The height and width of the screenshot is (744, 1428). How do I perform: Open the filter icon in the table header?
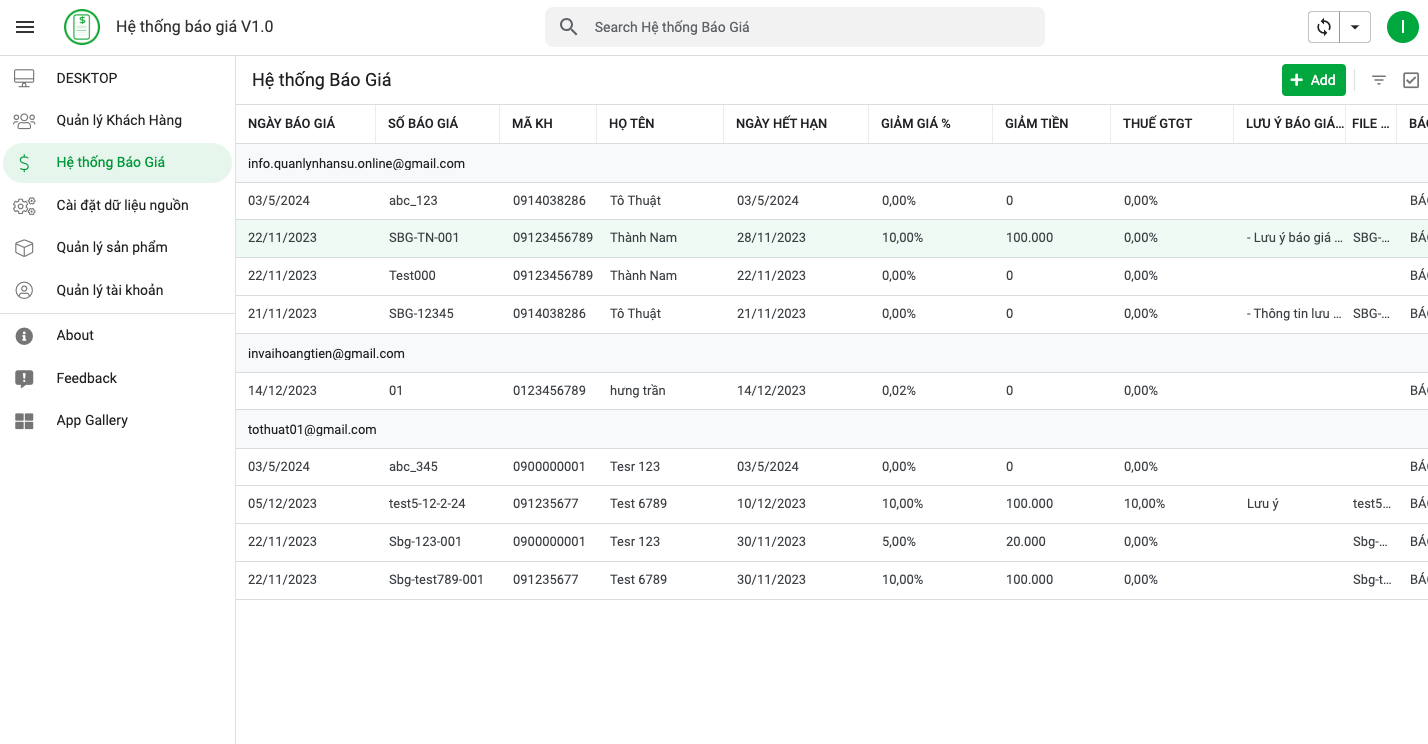[x=1379, y=80]
